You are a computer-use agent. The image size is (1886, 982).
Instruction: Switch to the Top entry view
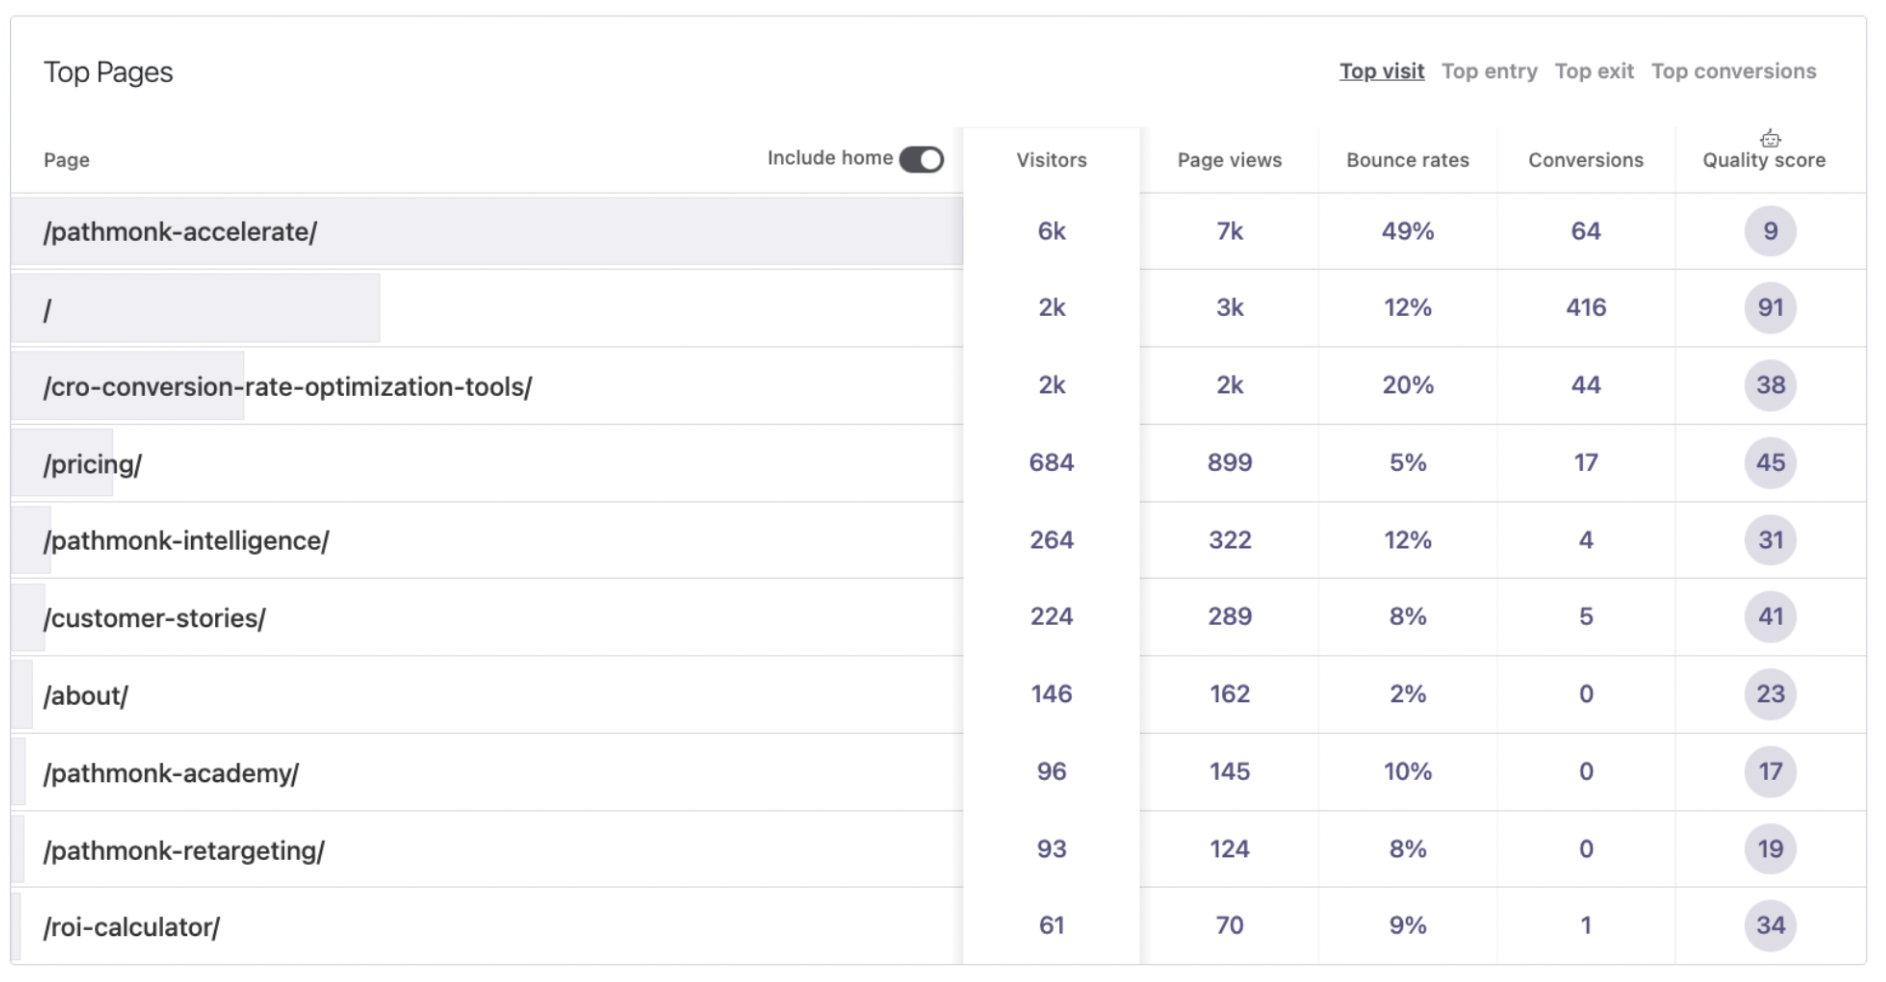pos(1489,71)
